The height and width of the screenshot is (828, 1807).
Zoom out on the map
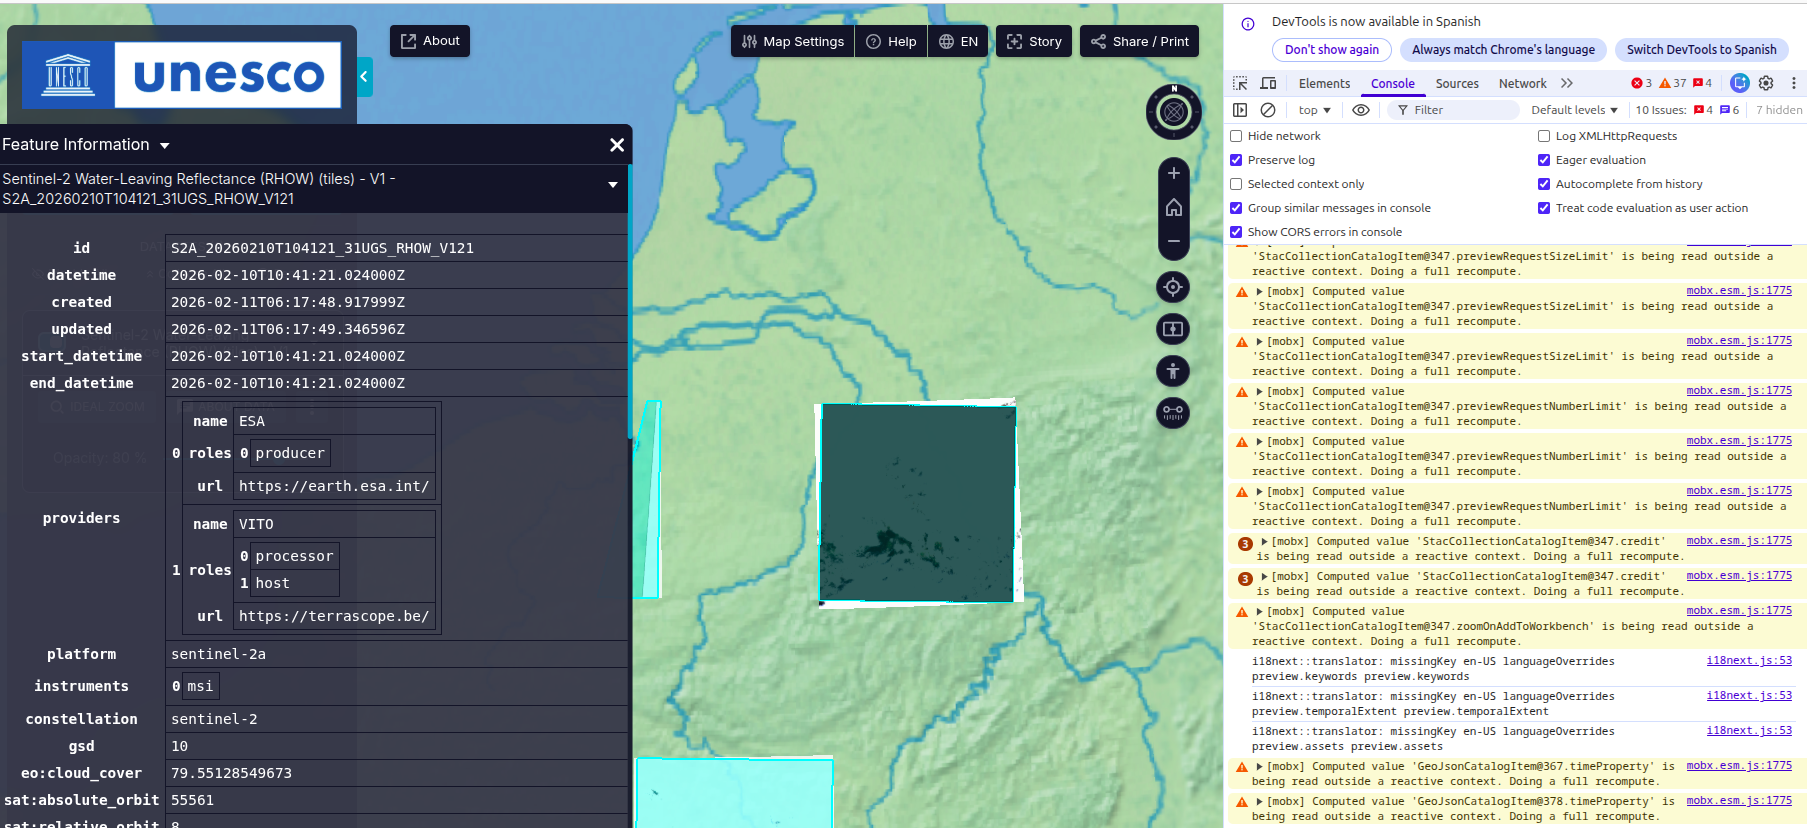pos(1174,241)
